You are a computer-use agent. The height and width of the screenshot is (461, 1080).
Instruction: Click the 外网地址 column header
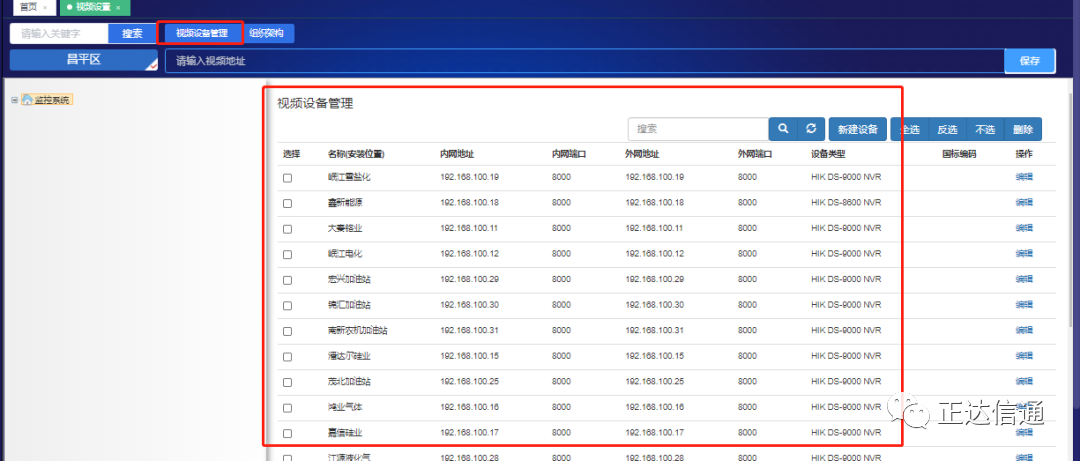[x=643, y=154]
